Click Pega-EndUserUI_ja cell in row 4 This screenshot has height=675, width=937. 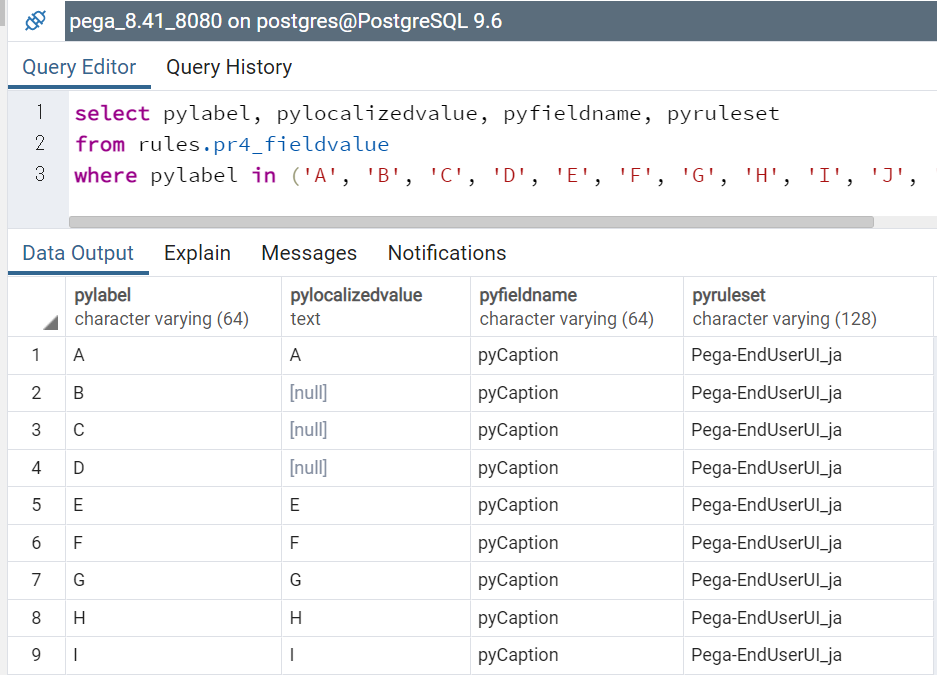pyautogui.click(x=808, y=468)
